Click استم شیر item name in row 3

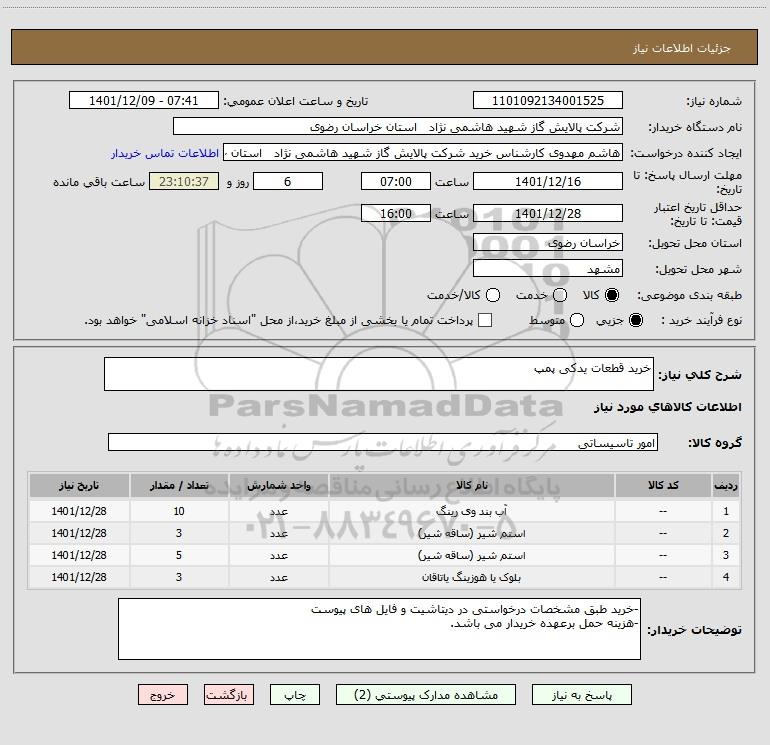click(x=471, y=555)
